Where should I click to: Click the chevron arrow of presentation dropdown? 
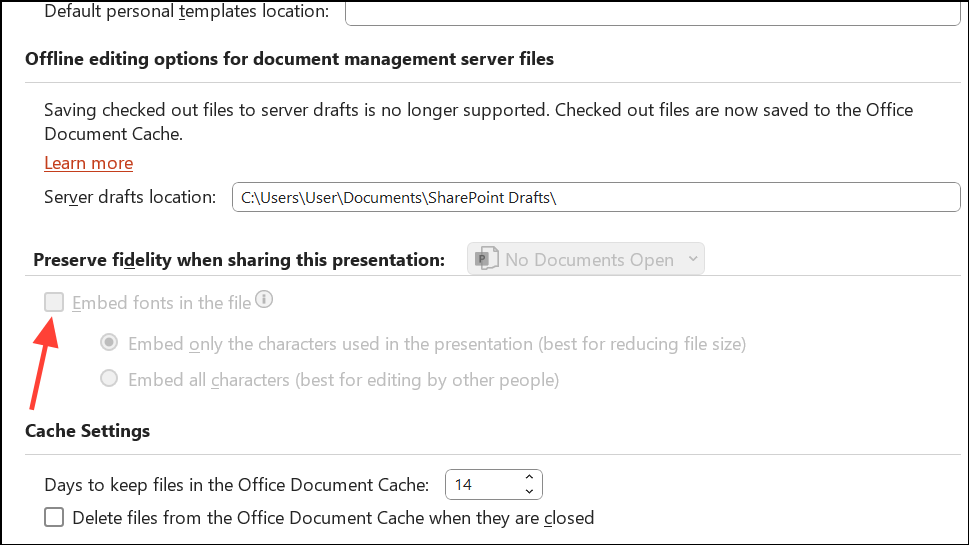[689, 260]
